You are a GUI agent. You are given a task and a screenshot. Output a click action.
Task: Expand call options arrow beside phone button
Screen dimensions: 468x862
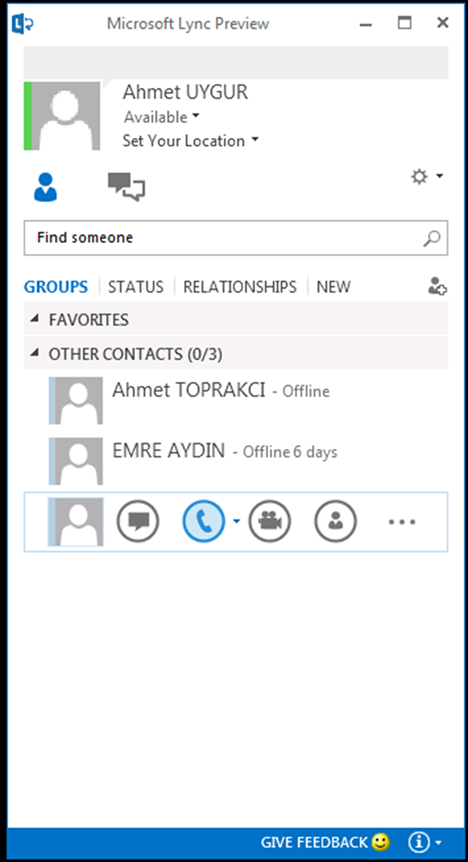coord(236,521)
